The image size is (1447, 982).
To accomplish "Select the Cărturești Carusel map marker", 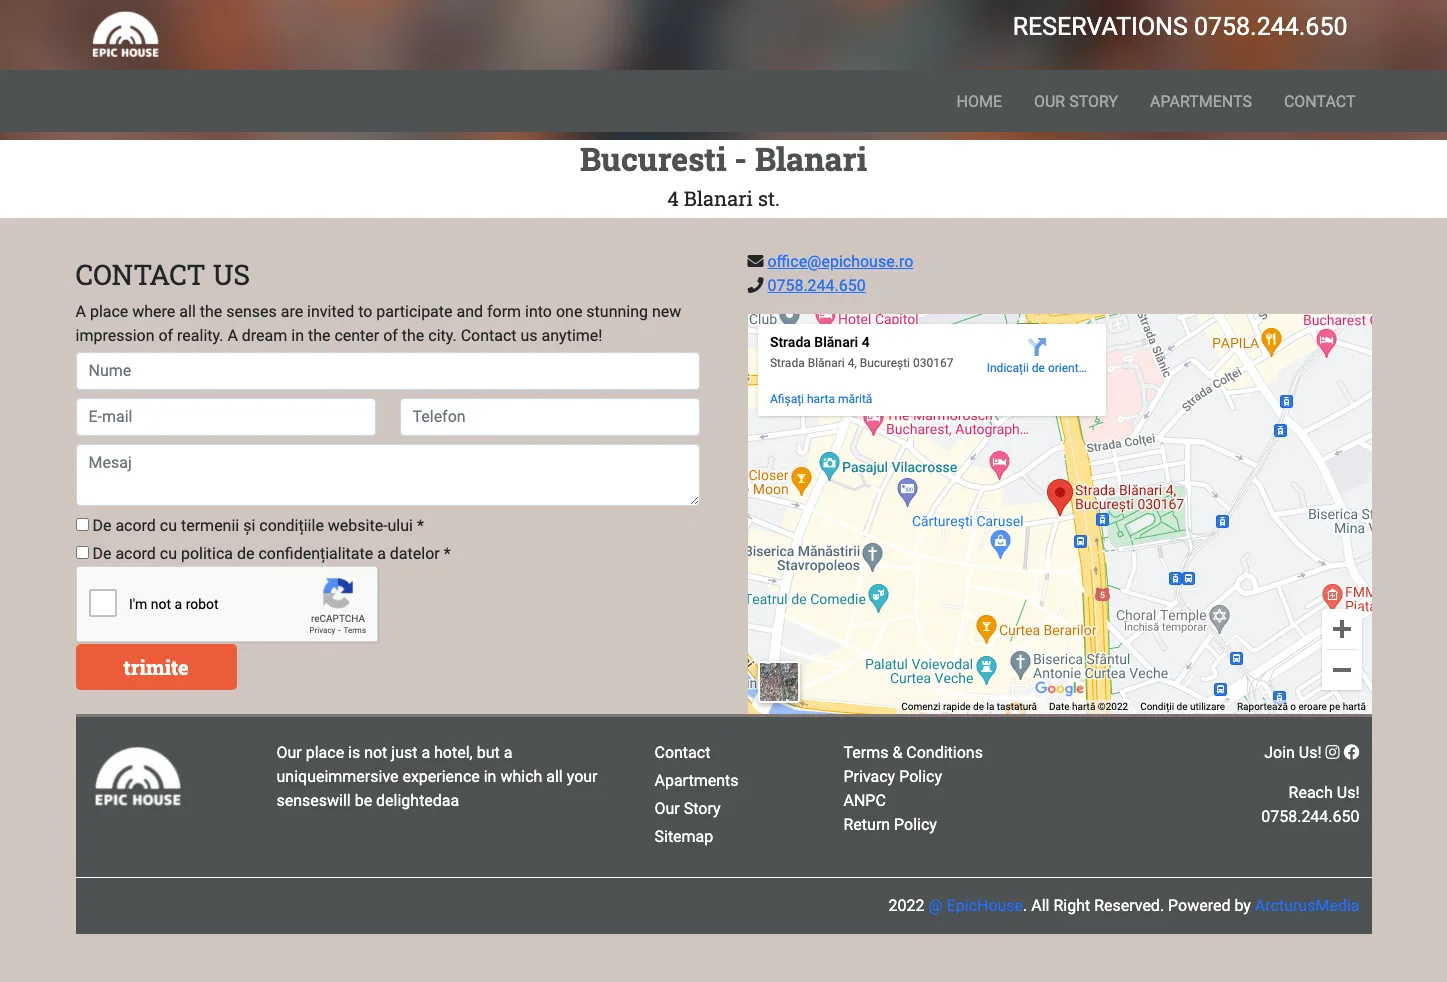I will click(1000, 542).
